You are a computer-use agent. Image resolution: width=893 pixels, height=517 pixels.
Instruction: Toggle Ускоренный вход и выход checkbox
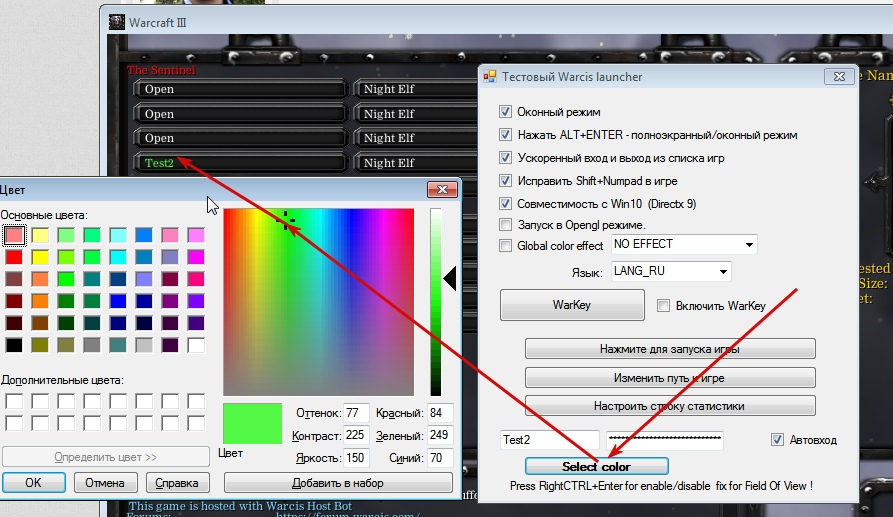click(505, 158)
